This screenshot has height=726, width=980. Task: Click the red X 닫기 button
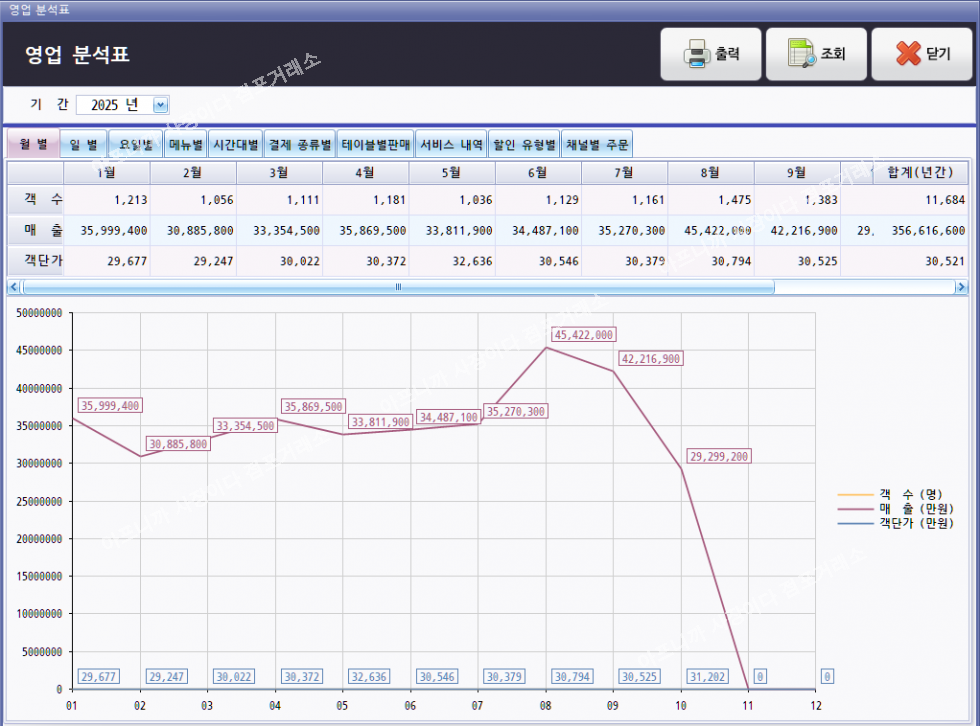click(x=921, y=54)
